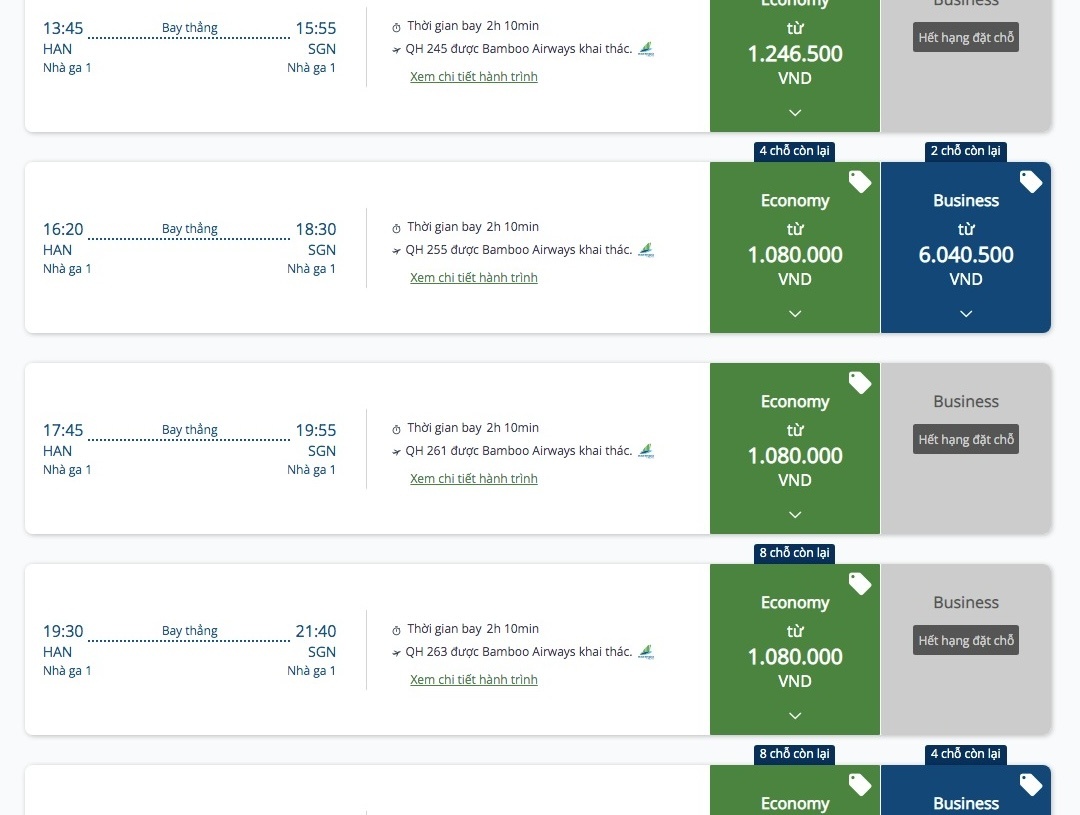View itinerary details for flight QH 263

474,680
